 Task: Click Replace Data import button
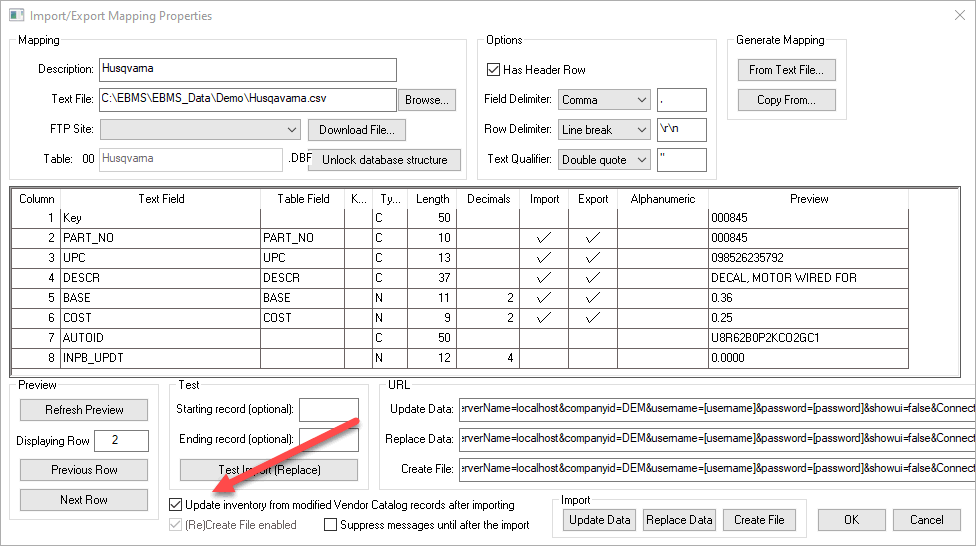[x=679, y=520]
